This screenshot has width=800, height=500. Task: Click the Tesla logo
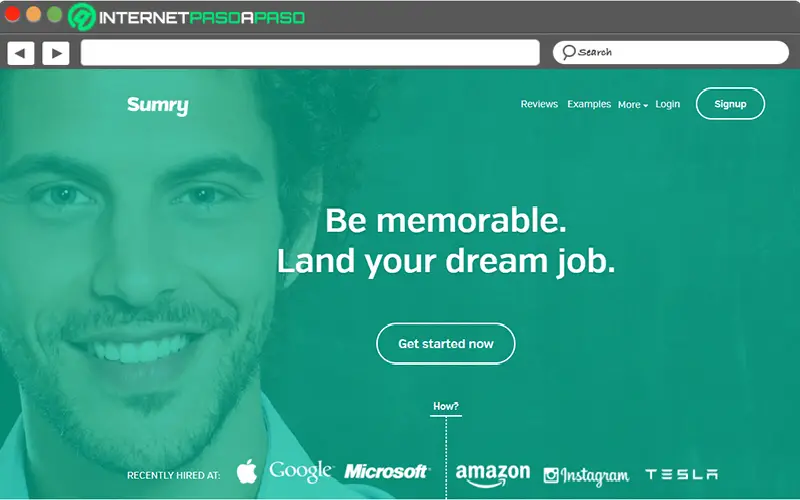tap(682, 474)
